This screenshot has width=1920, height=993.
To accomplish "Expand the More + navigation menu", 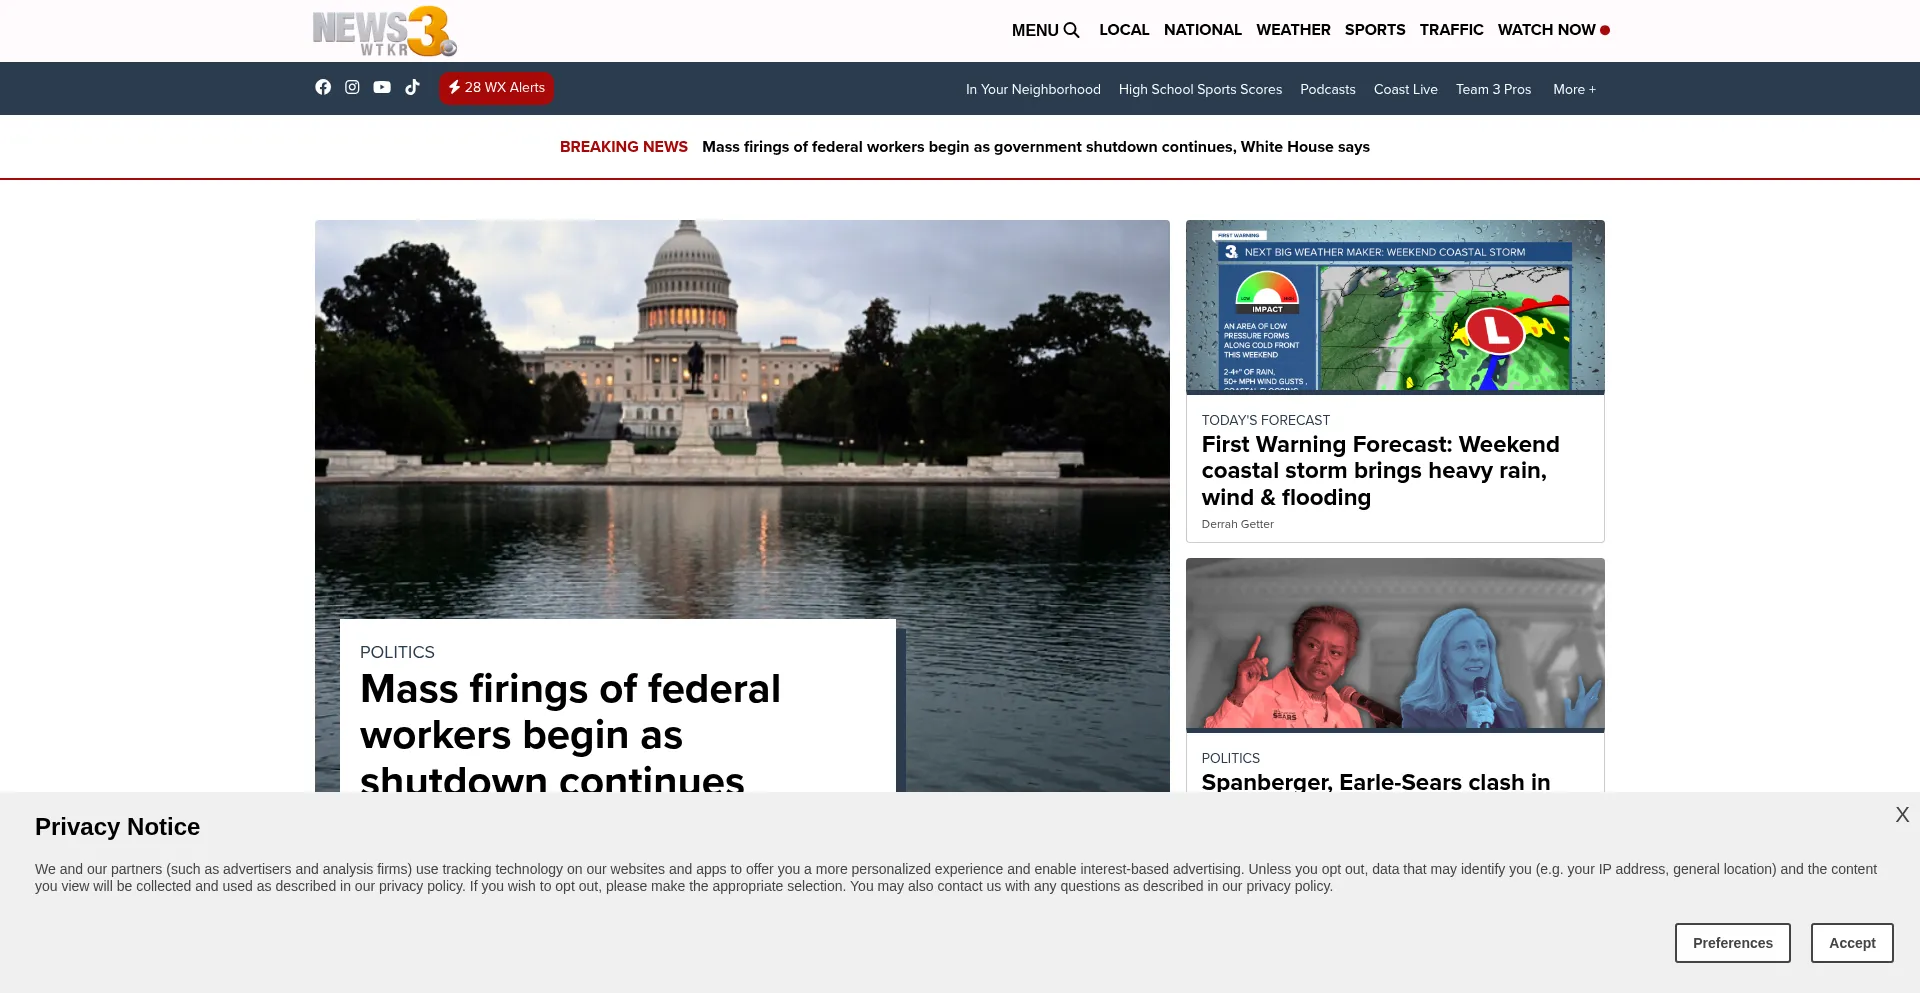I will pos(1574,90).
